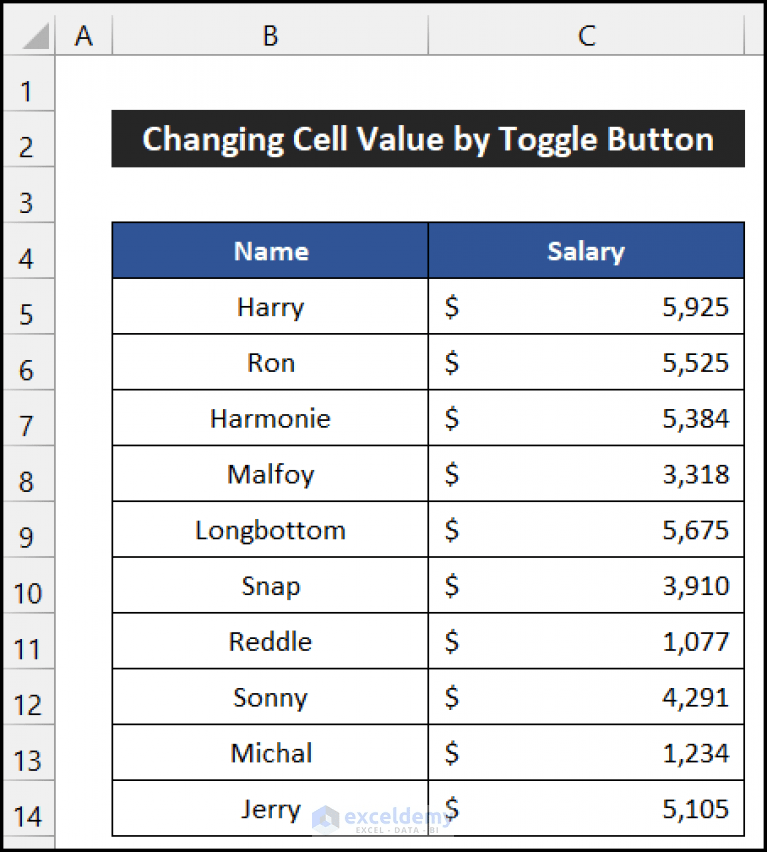Click the cell containing Harry

[x=270, y=307]
